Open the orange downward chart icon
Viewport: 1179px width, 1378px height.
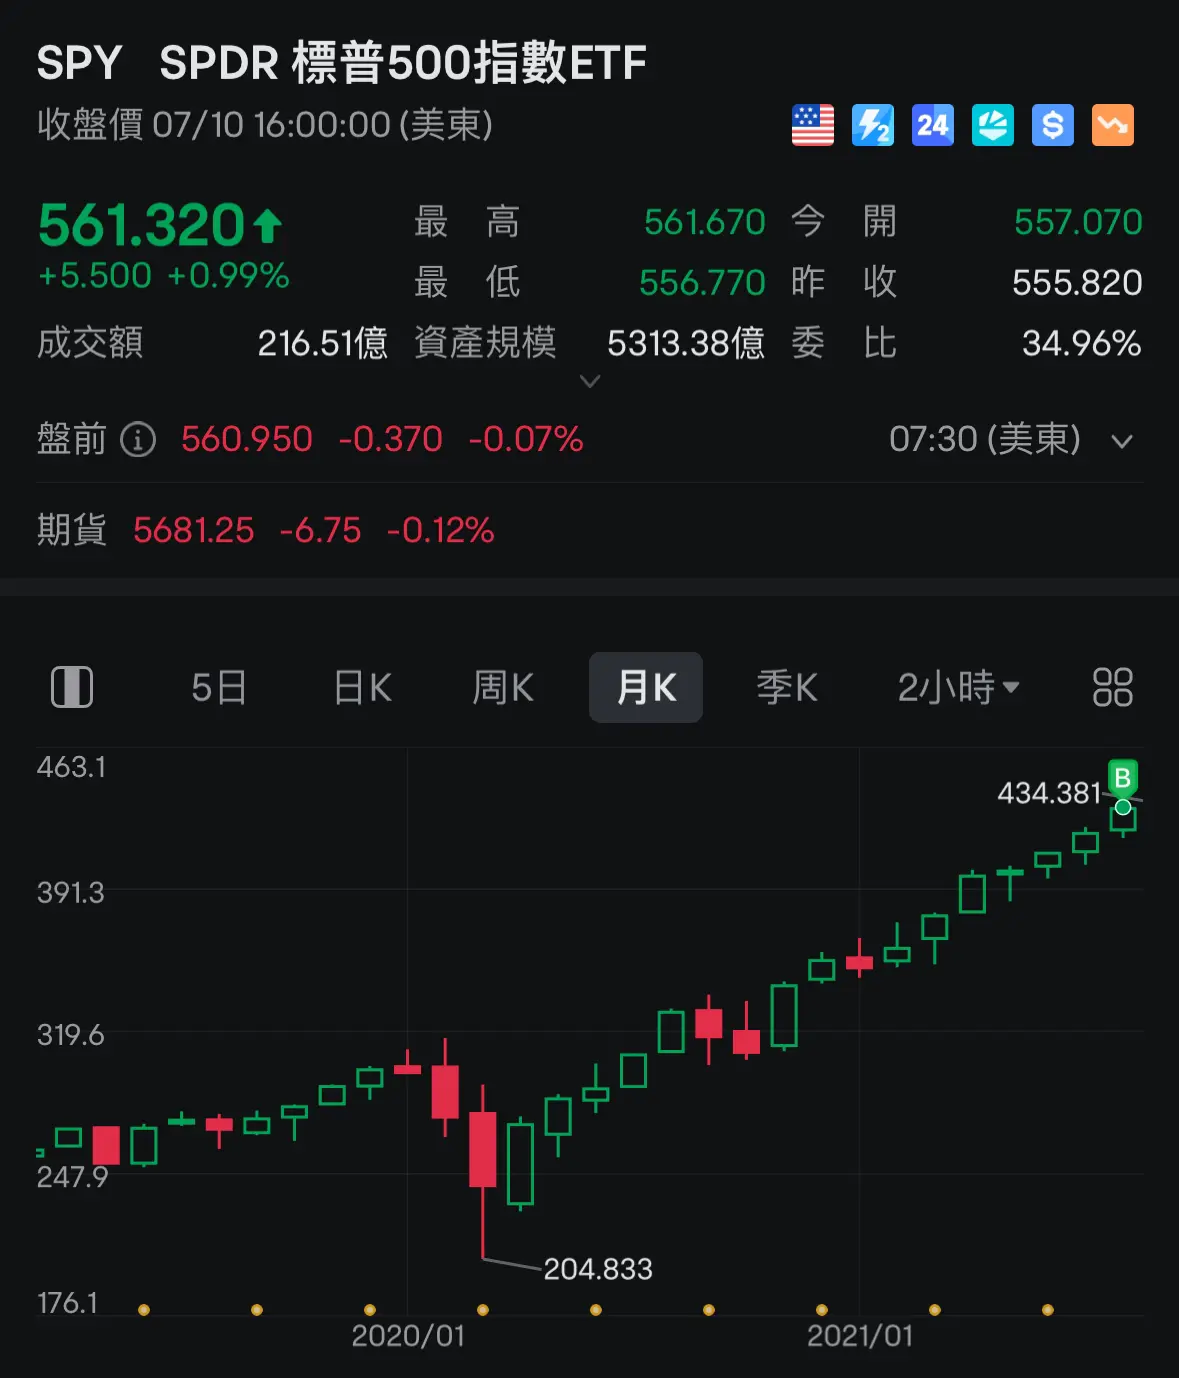click(1112, 125)
